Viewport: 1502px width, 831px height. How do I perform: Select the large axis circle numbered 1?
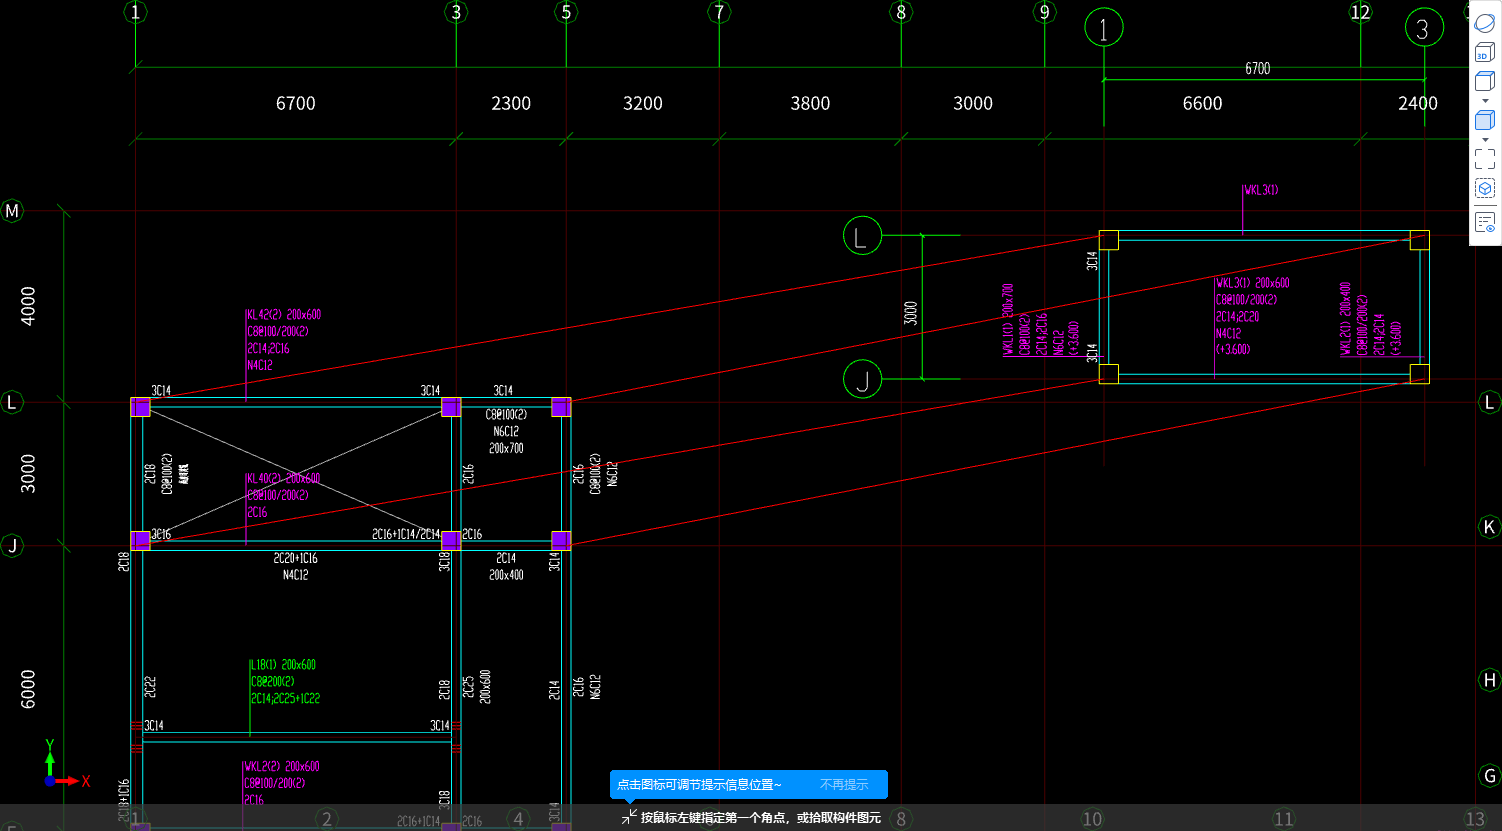click(1104, 28)
